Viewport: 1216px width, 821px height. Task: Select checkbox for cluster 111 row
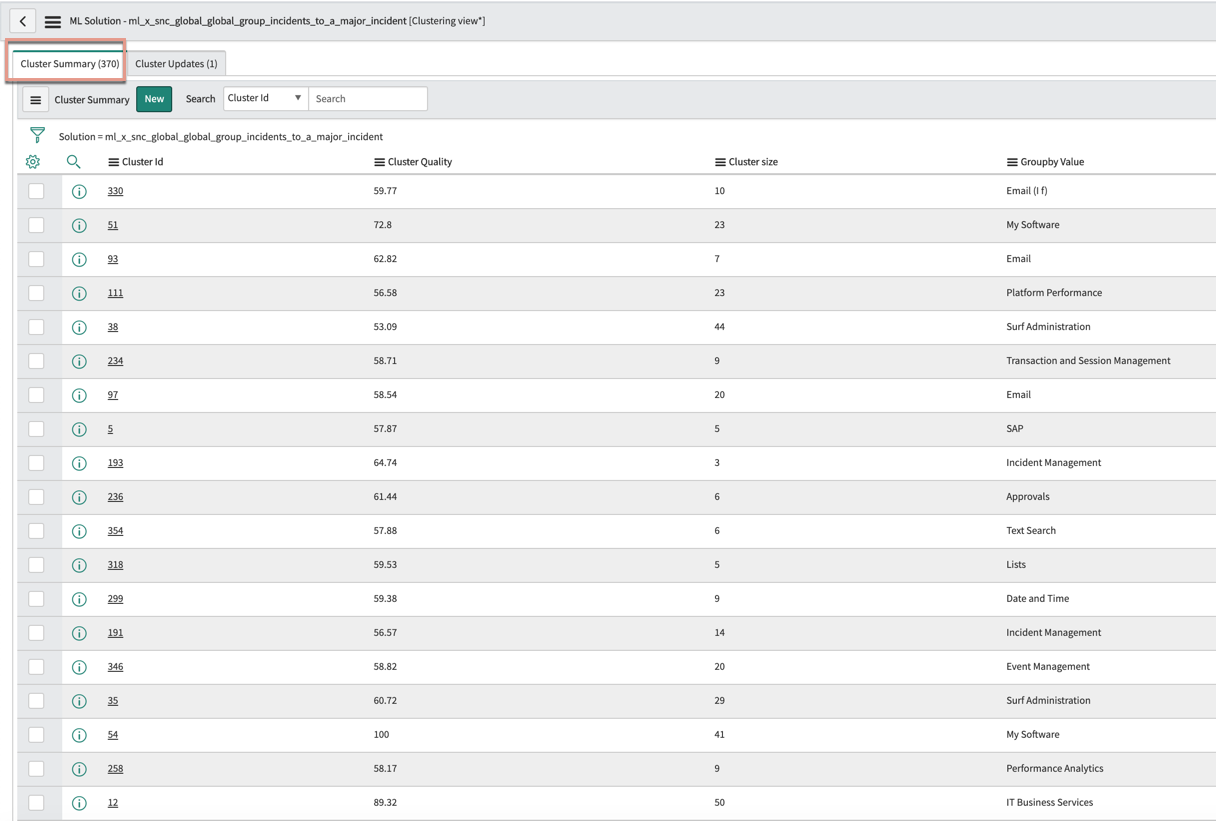(36, 292)
